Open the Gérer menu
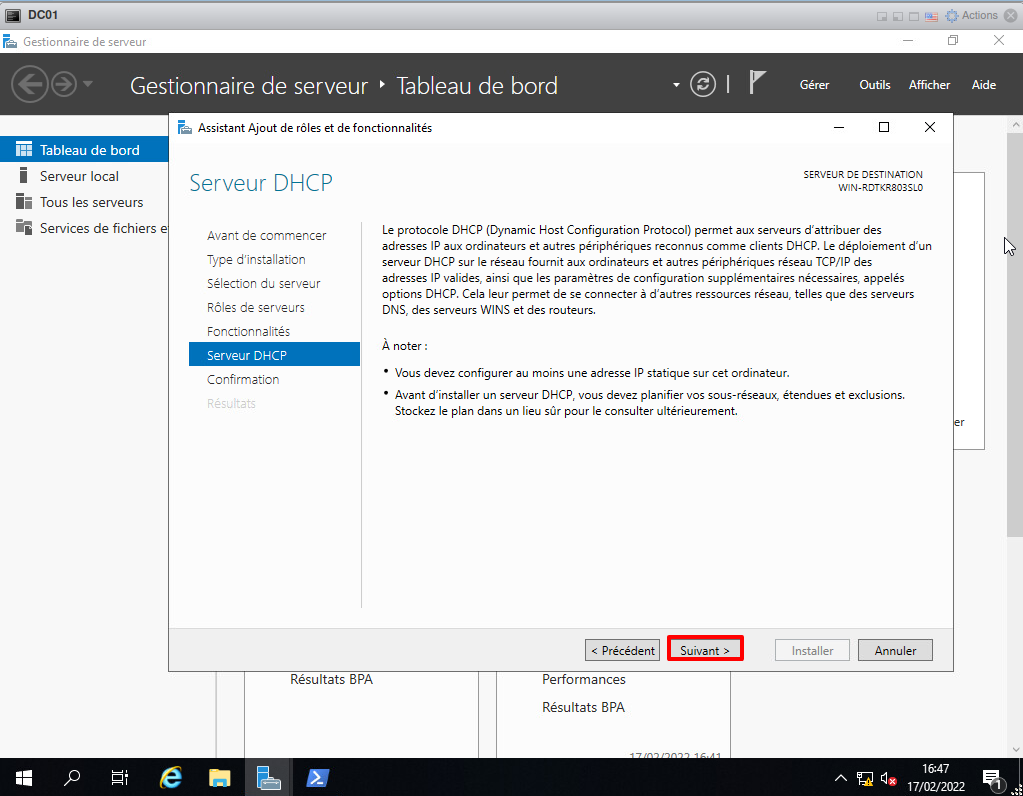The width and height of the screenshot is (1023, 796). coord(814,85)
